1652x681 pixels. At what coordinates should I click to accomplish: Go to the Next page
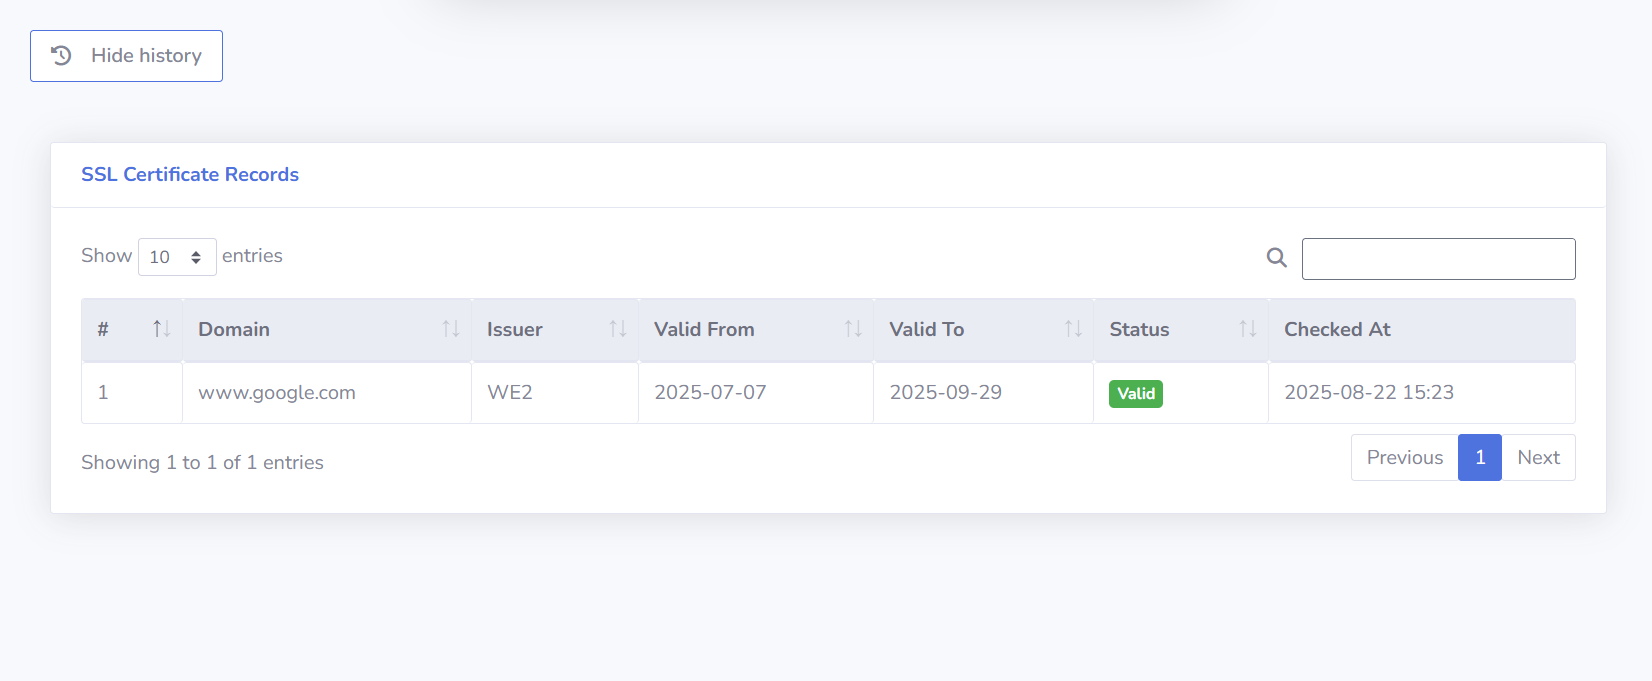[1538, 457]
